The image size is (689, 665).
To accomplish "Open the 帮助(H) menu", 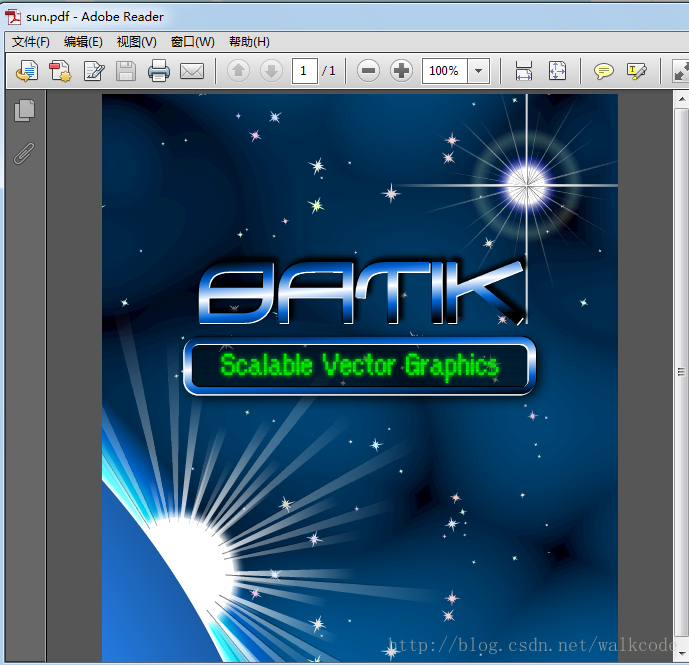I will coord(249,42).
